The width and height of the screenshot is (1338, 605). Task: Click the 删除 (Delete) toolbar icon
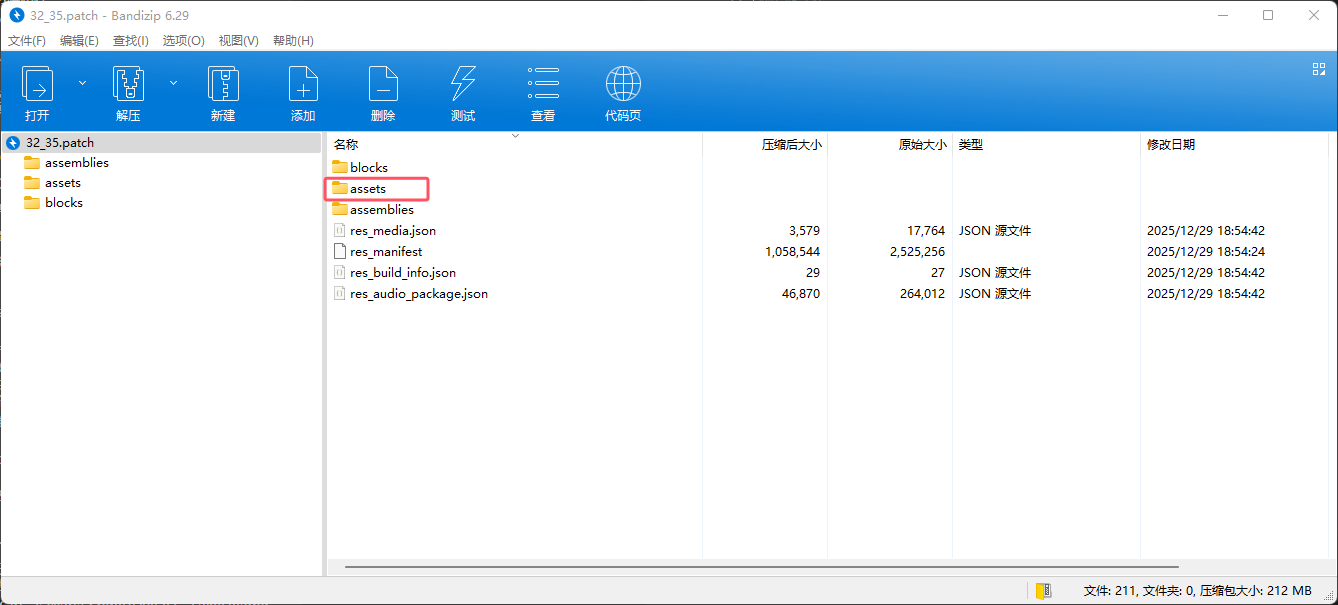[x=383, y=84]
